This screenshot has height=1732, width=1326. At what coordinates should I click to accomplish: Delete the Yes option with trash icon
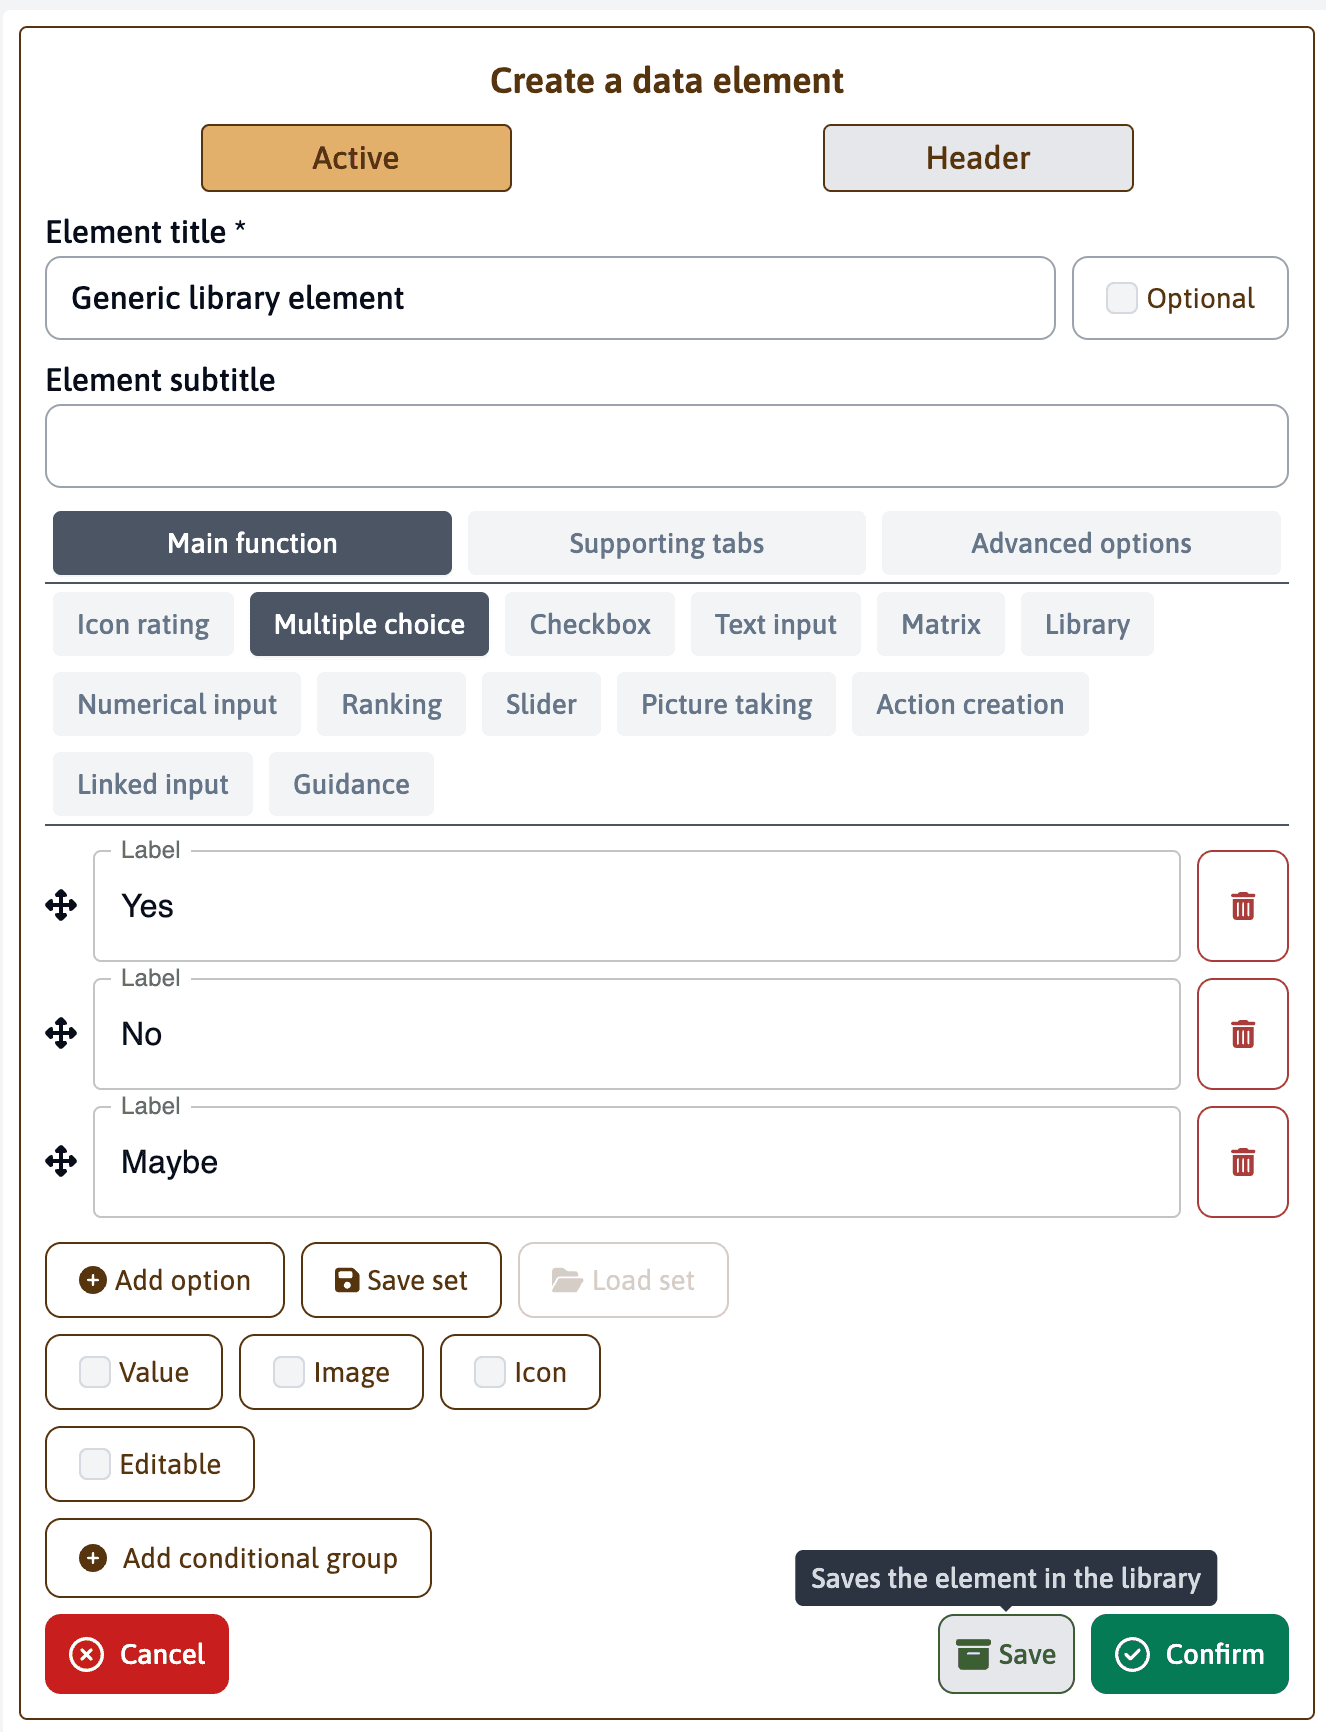[x=1242, y=906]
